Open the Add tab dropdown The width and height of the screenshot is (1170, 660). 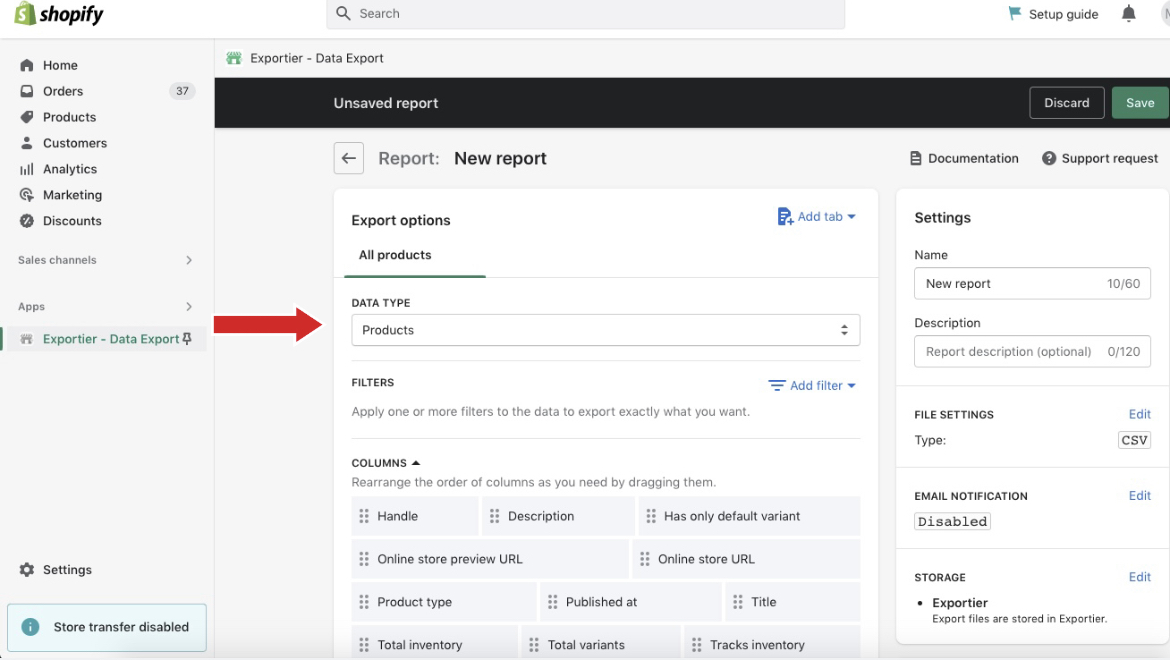coord(817,216)
